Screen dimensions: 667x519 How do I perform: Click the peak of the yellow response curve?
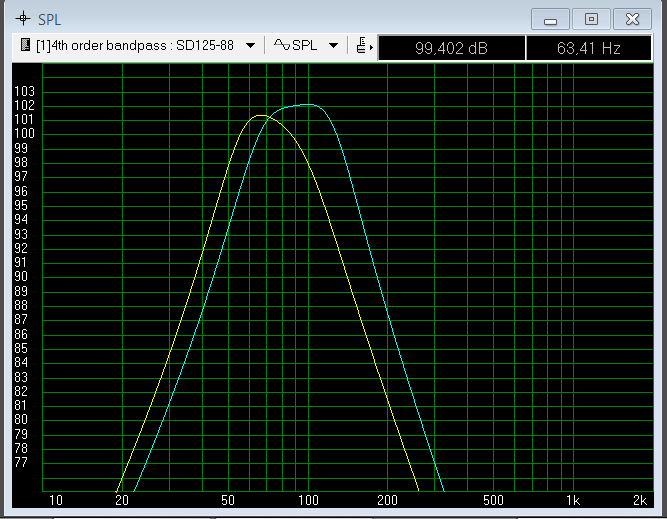coord(262,115)
